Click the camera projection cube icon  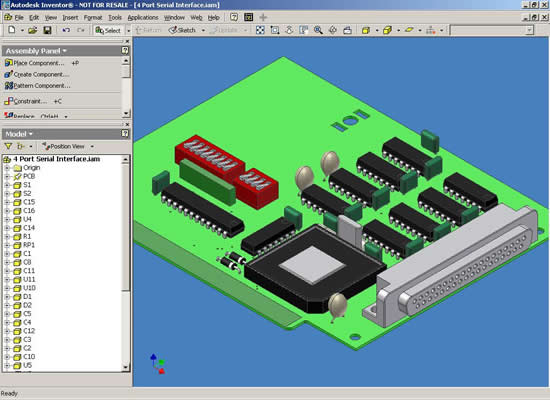387,30
